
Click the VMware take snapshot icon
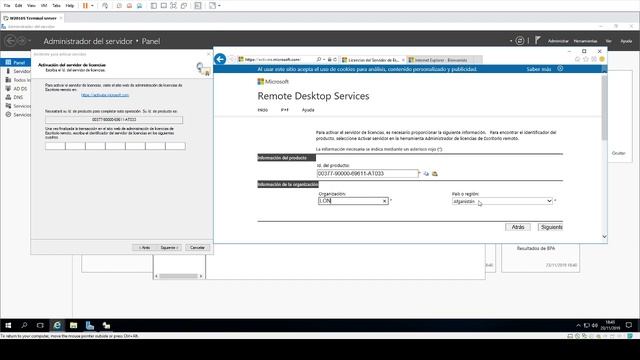(x=119, y=6)
